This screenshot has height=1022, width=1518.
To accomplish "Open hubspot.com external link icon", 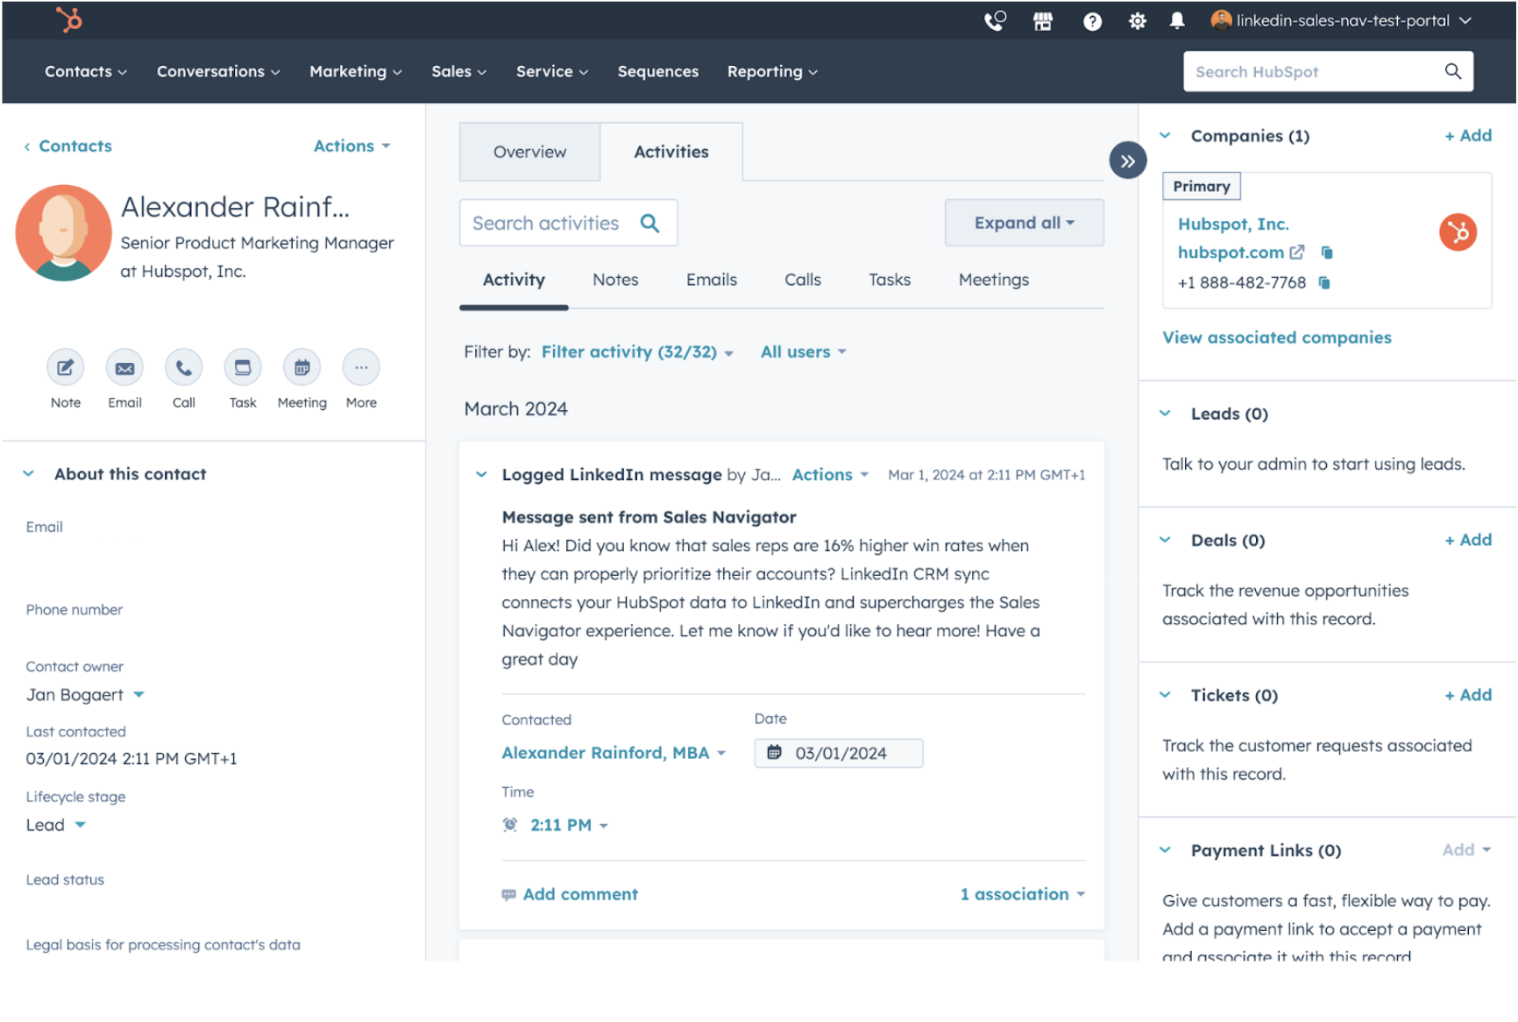I will (x=1297, y=252).
